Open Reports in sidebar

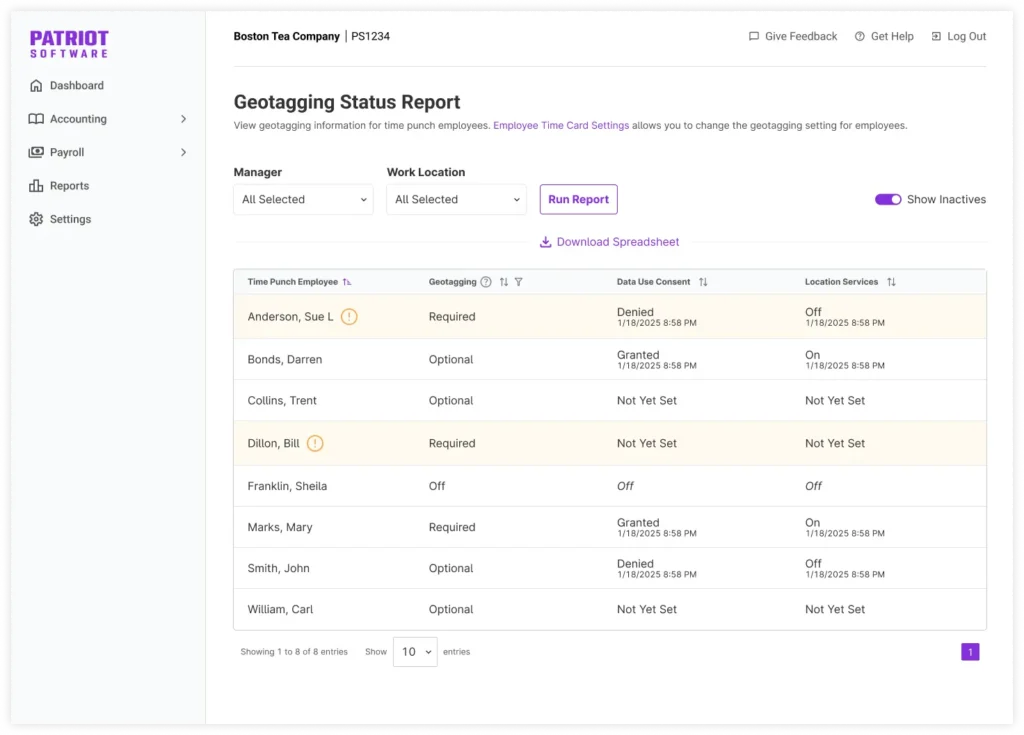[x=69, y=186]
